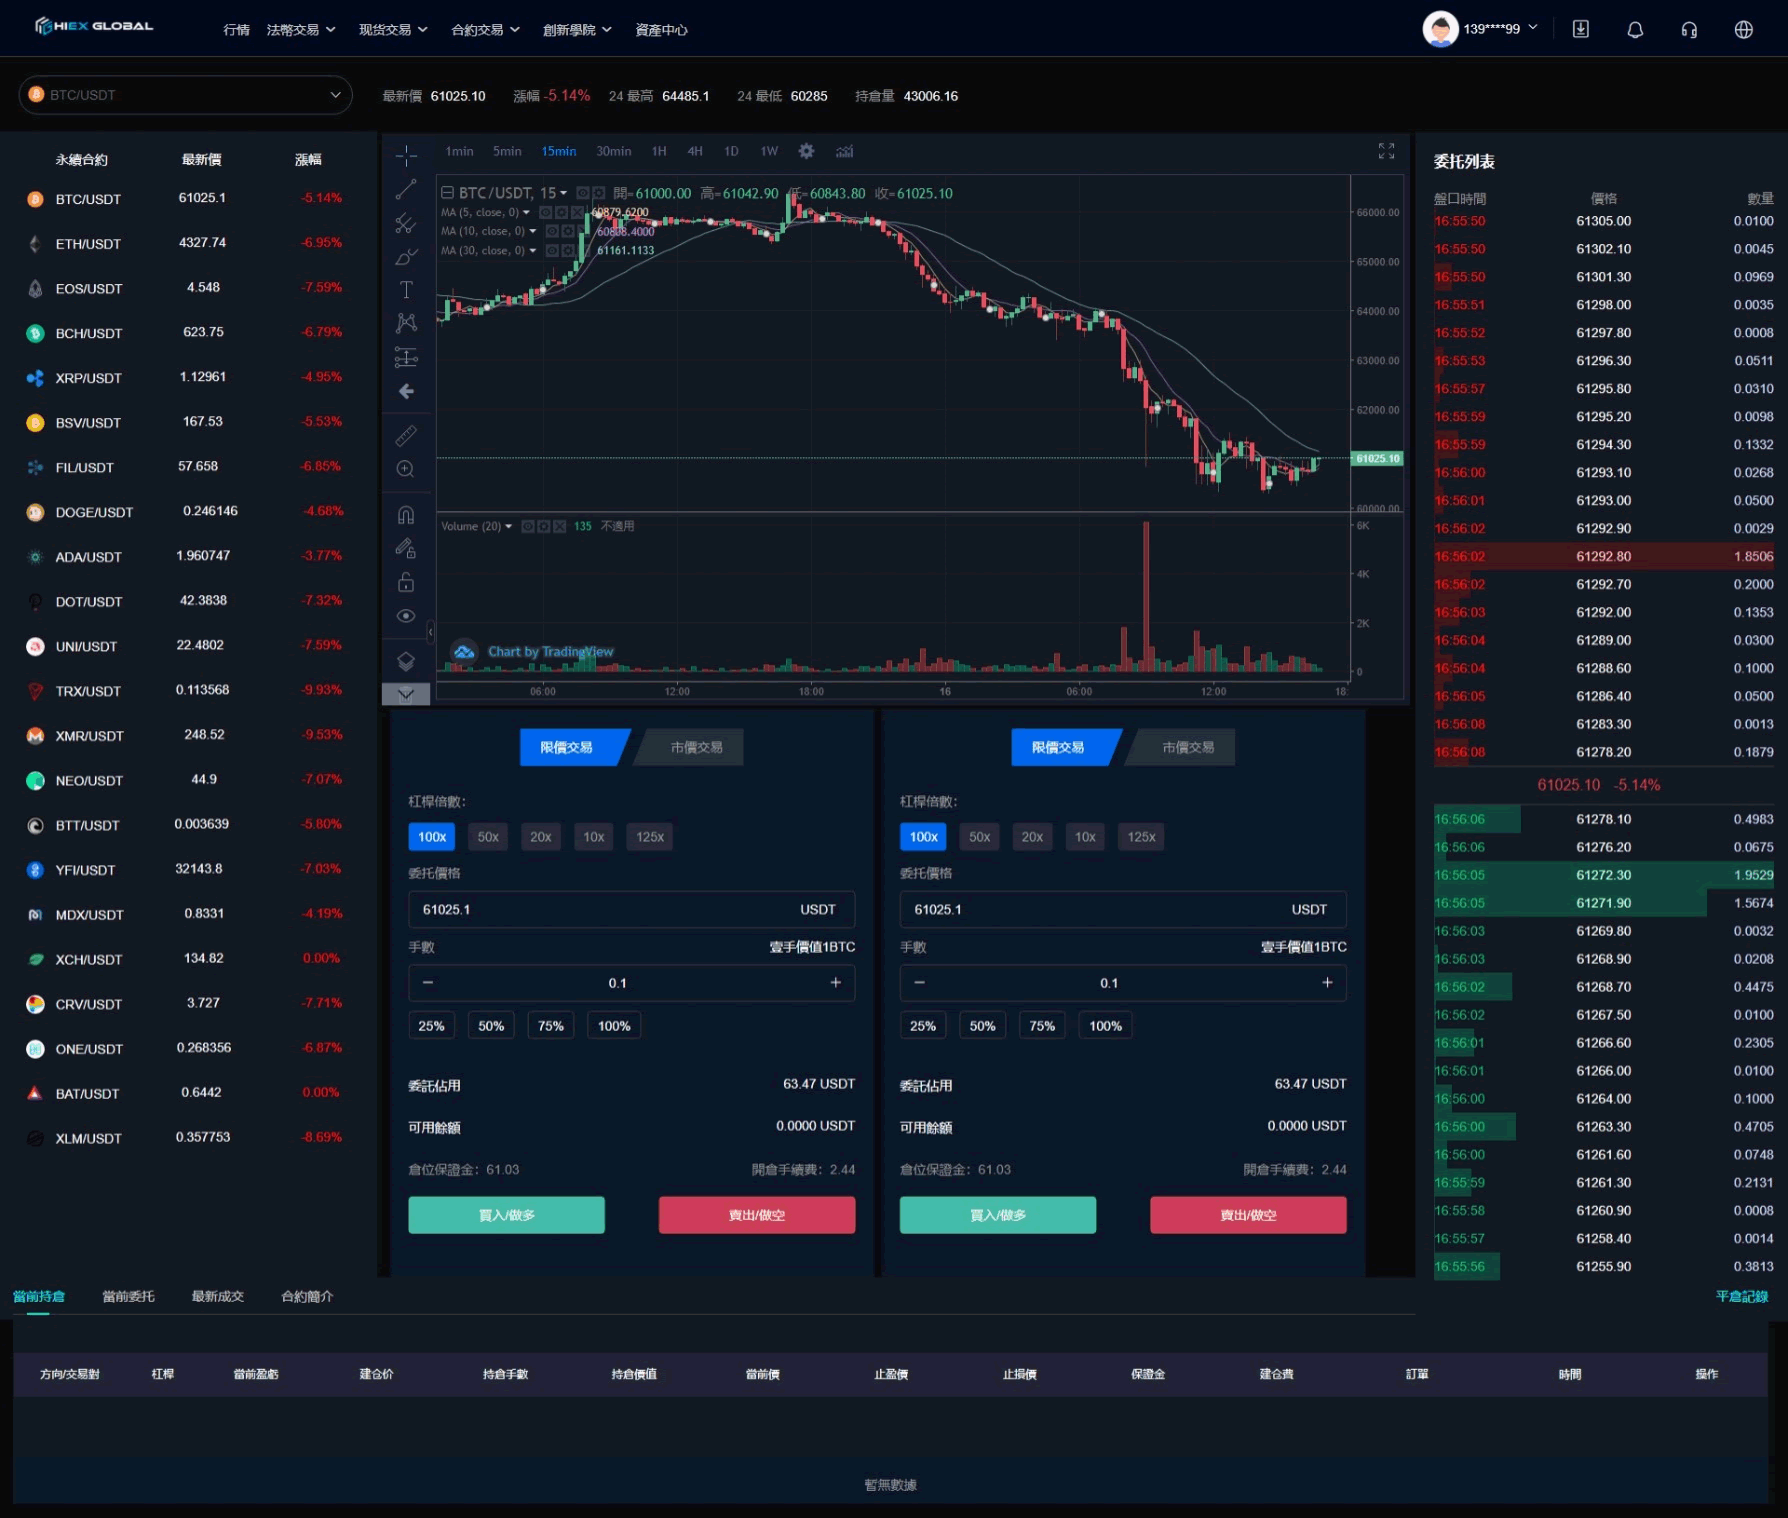This screenshot has height=1518, width=1788.
Task: Toggle magnet mode on chart
Action: pyautogui.click(x=406, y=515)
